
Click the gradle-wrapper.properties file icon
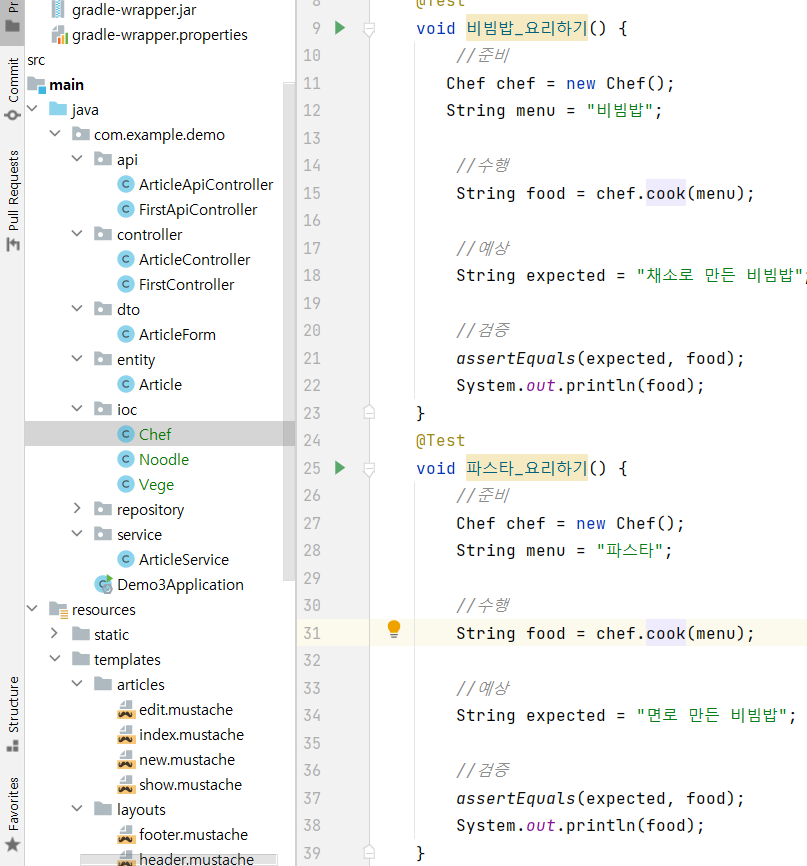point(59,35)
